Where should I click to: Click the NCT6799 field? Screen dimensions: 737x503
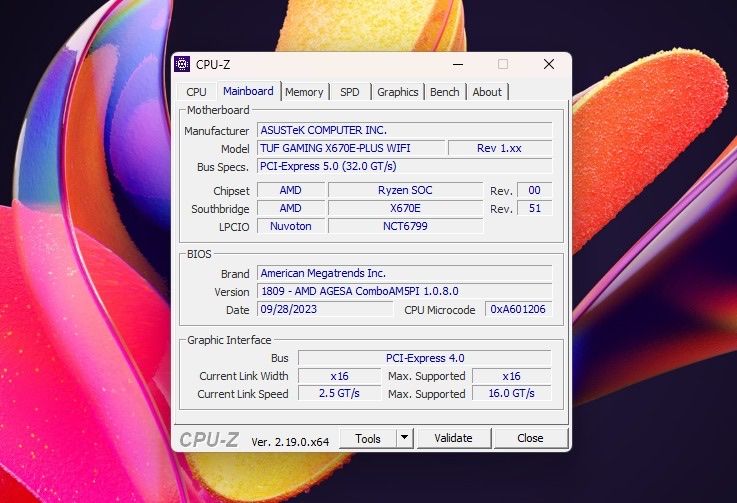[x=405, y=226]
